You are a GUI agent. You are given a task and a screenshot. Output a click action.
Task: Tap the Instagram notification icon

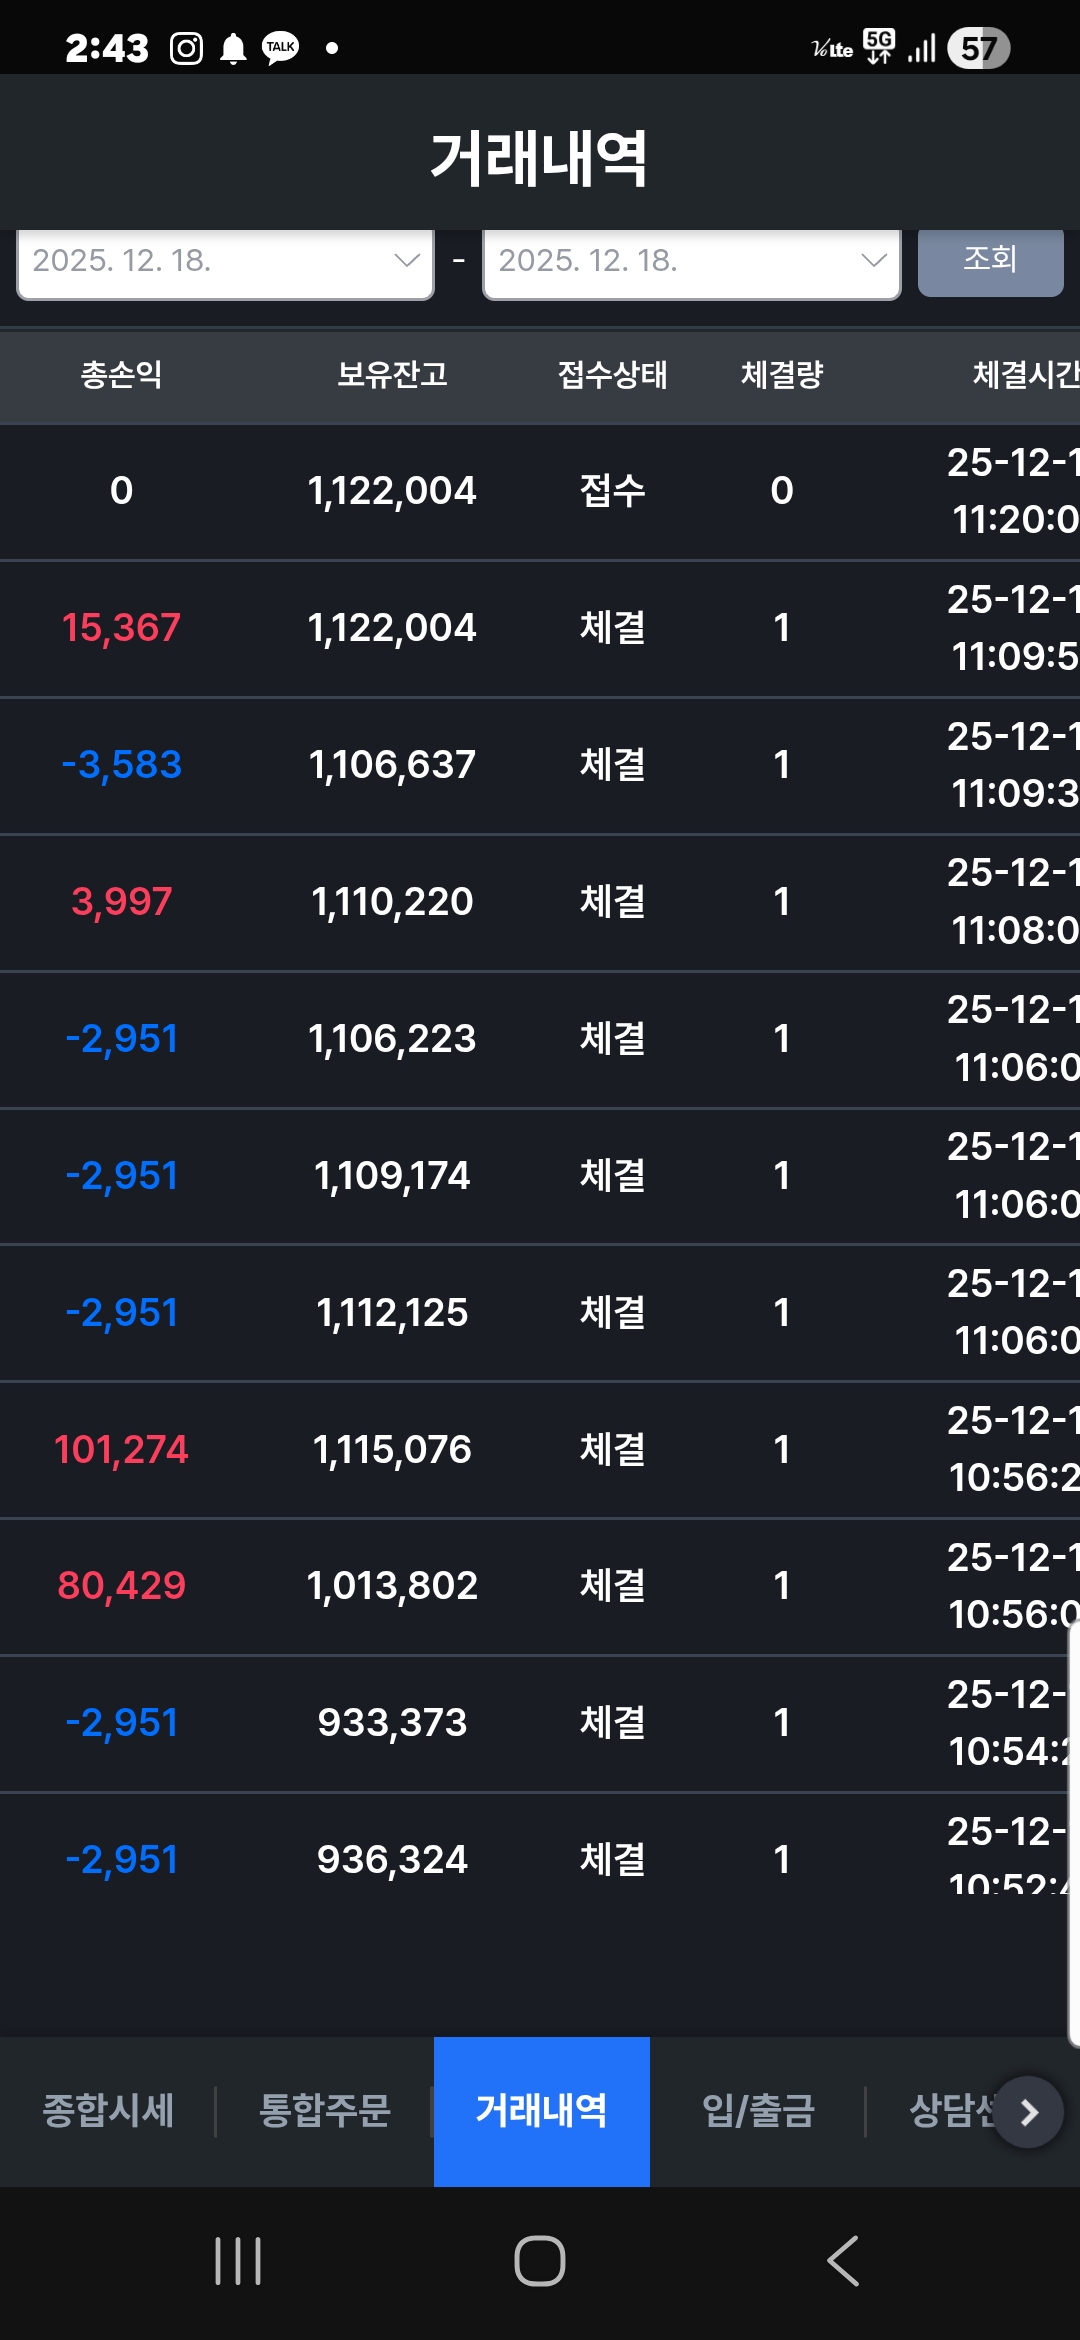(x=186, y=48)
